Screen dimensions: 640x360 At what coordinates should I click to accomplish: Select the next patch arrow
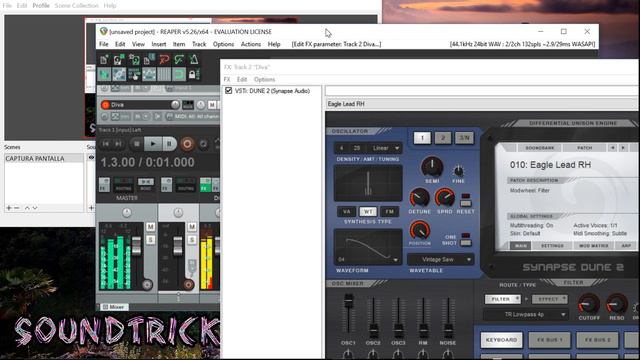[623, 148]
